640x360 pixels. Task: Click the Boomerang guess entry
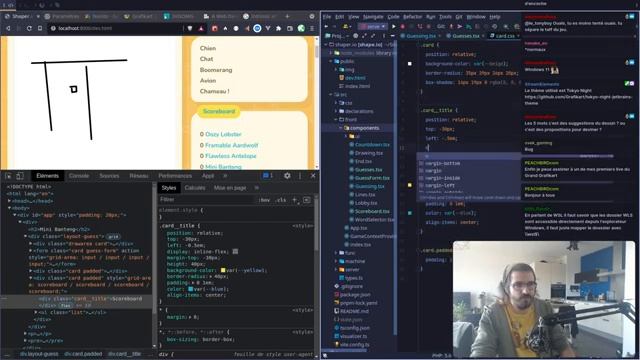coord(216,70)
